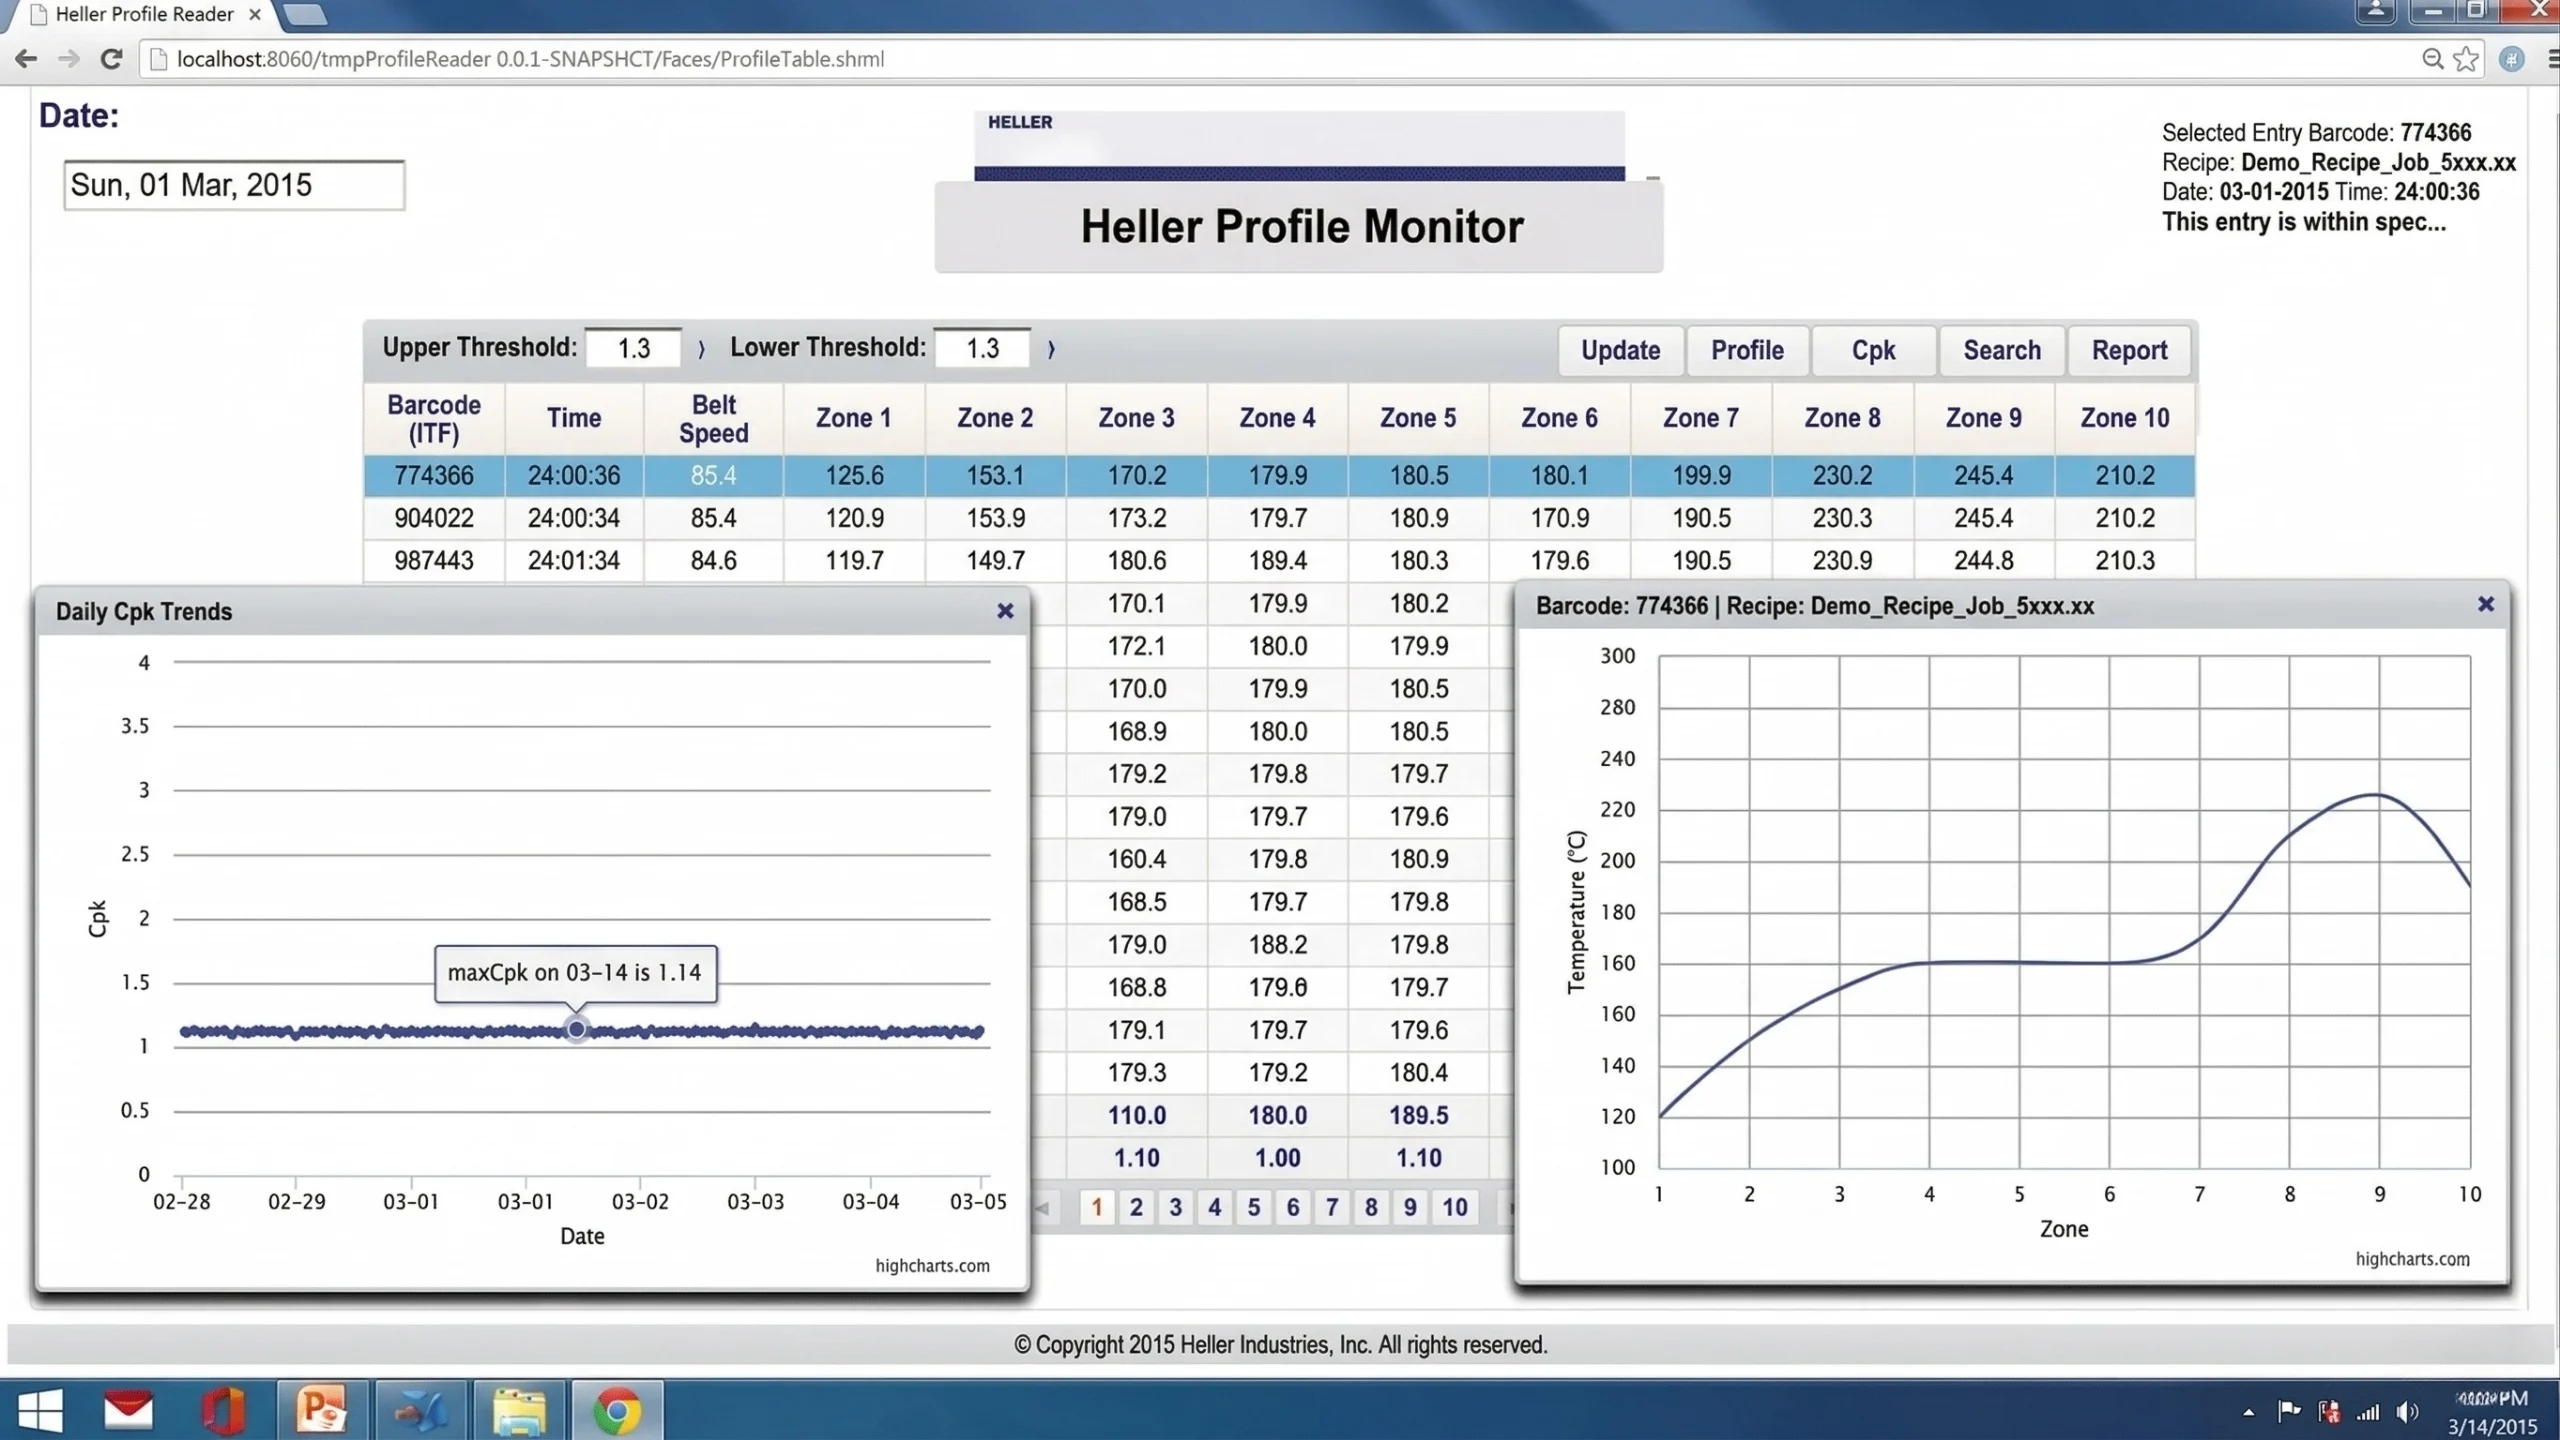Viewport: 2560px width, 1440px height.
Task: Select table row with barcode 904022
Action: (434, 518)
